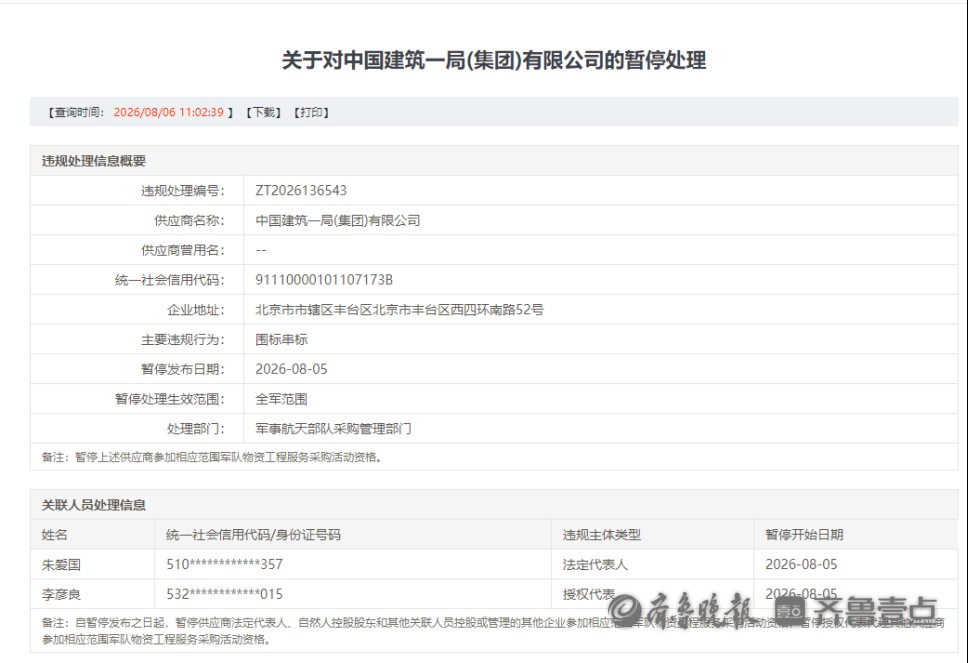This screenshot has height=663, width=968.
Task: Click the 违规处理信息概要 section header
Action: pos(94,161)
